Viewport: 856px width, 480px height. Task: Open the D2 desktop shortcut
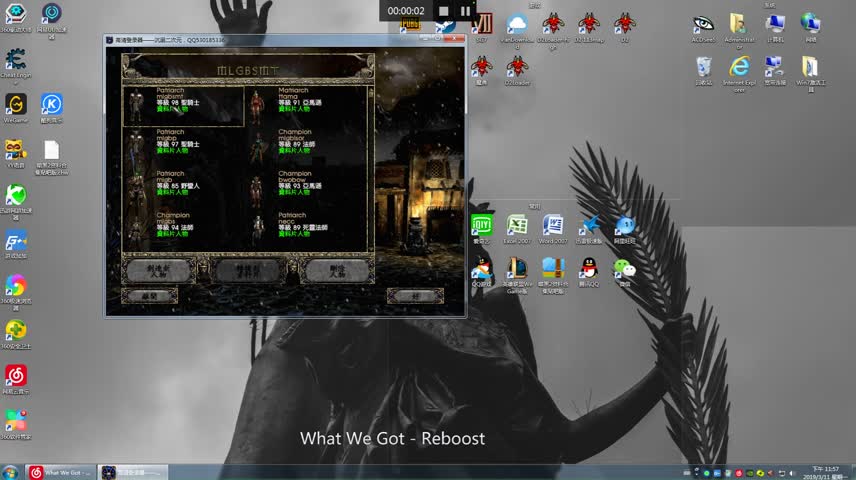(x=625, y=28)
